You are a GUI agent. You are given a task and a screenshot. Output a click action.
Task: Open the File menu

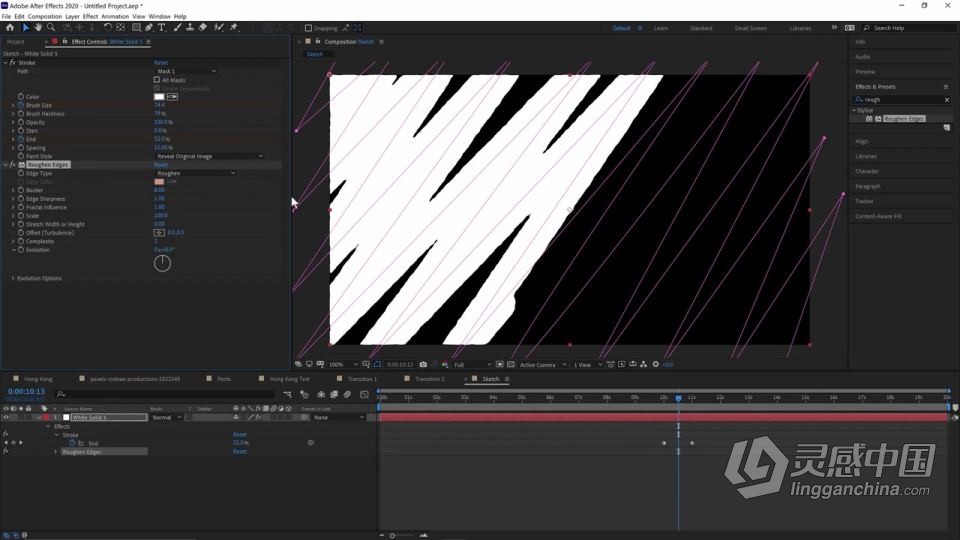coord(6,17)
